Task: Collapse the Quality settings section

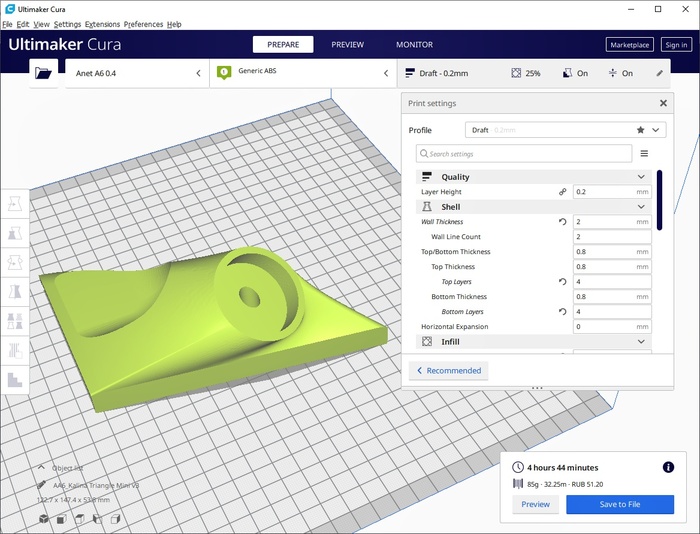Action: 641,177
